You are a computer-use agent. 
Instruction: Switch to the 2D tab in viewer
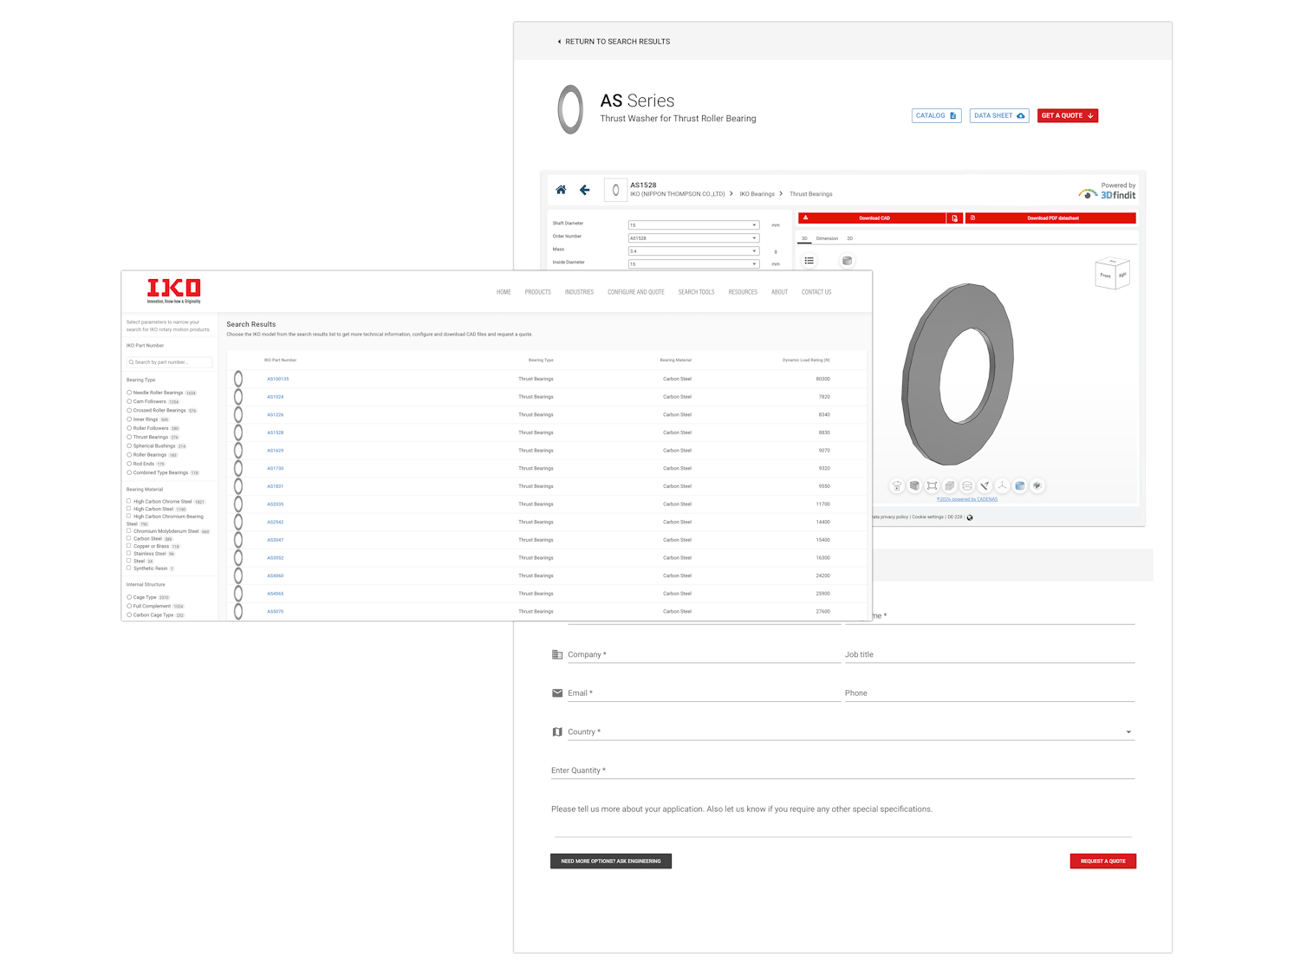[850, 239]
